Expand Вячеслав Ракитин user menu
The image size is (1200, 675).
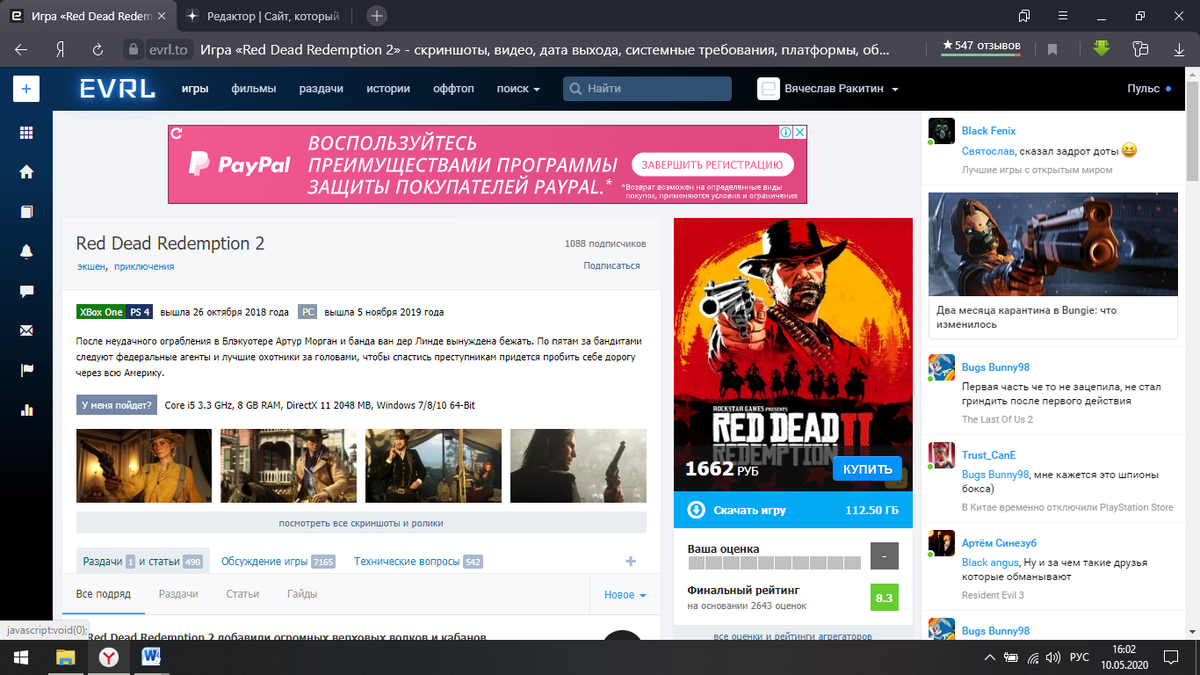click(x=842, y=89)
